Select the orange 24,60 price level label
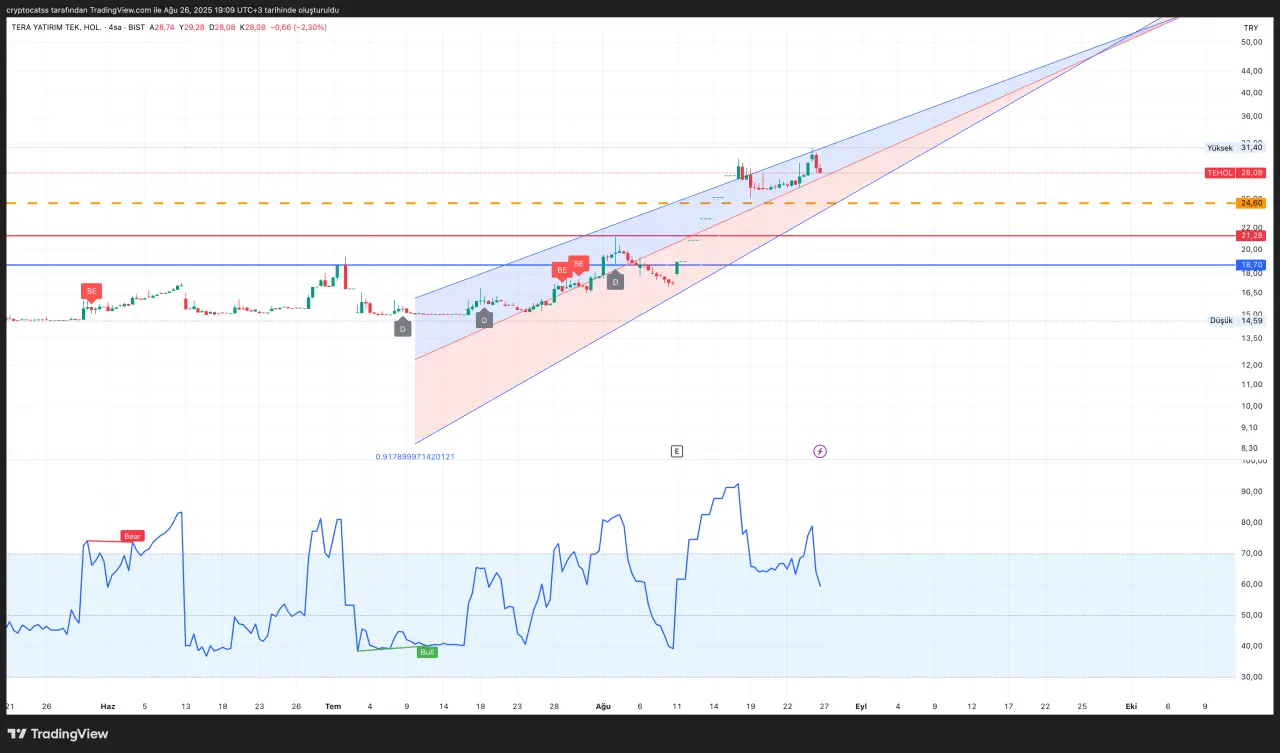Viewport: 1280px width, 753px height. pos(1251,203)
